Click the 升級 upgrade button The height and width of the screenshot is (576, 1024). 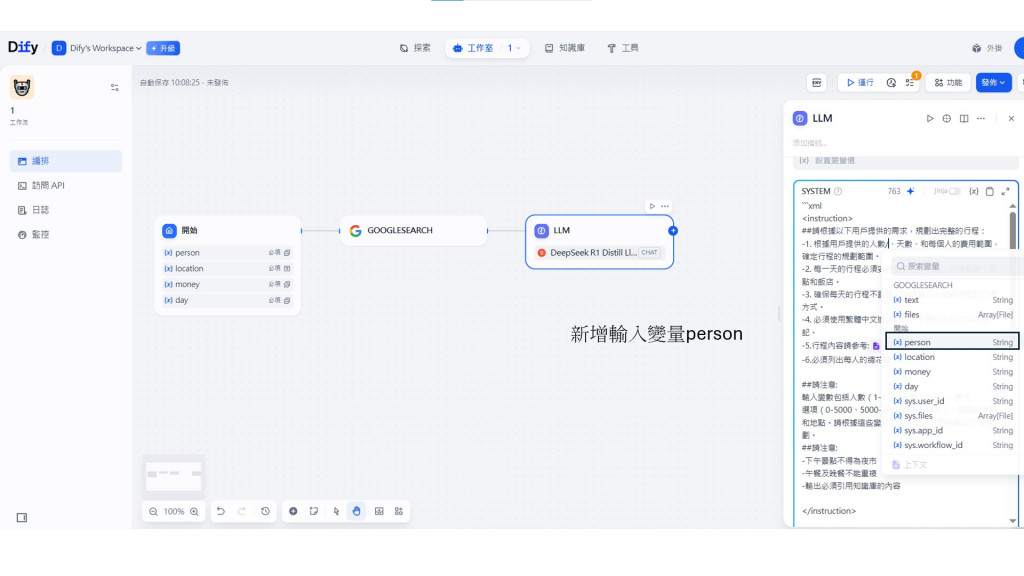point(163,48)
